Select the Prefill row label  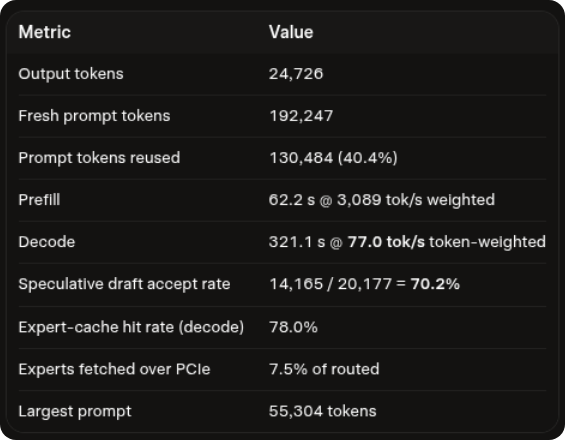(x=39, y=200)
